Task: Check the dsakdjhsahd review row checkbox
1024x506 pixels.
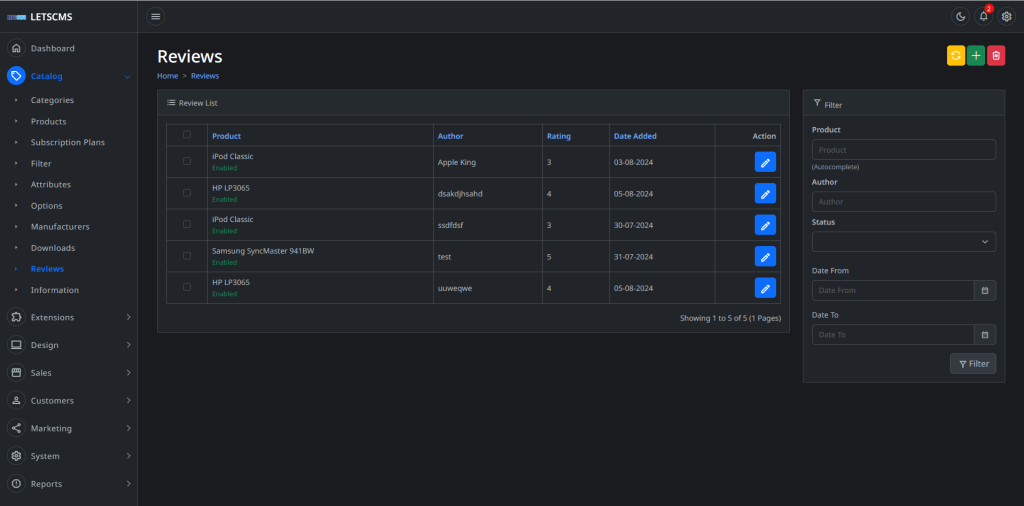Action: pos(187,193)
